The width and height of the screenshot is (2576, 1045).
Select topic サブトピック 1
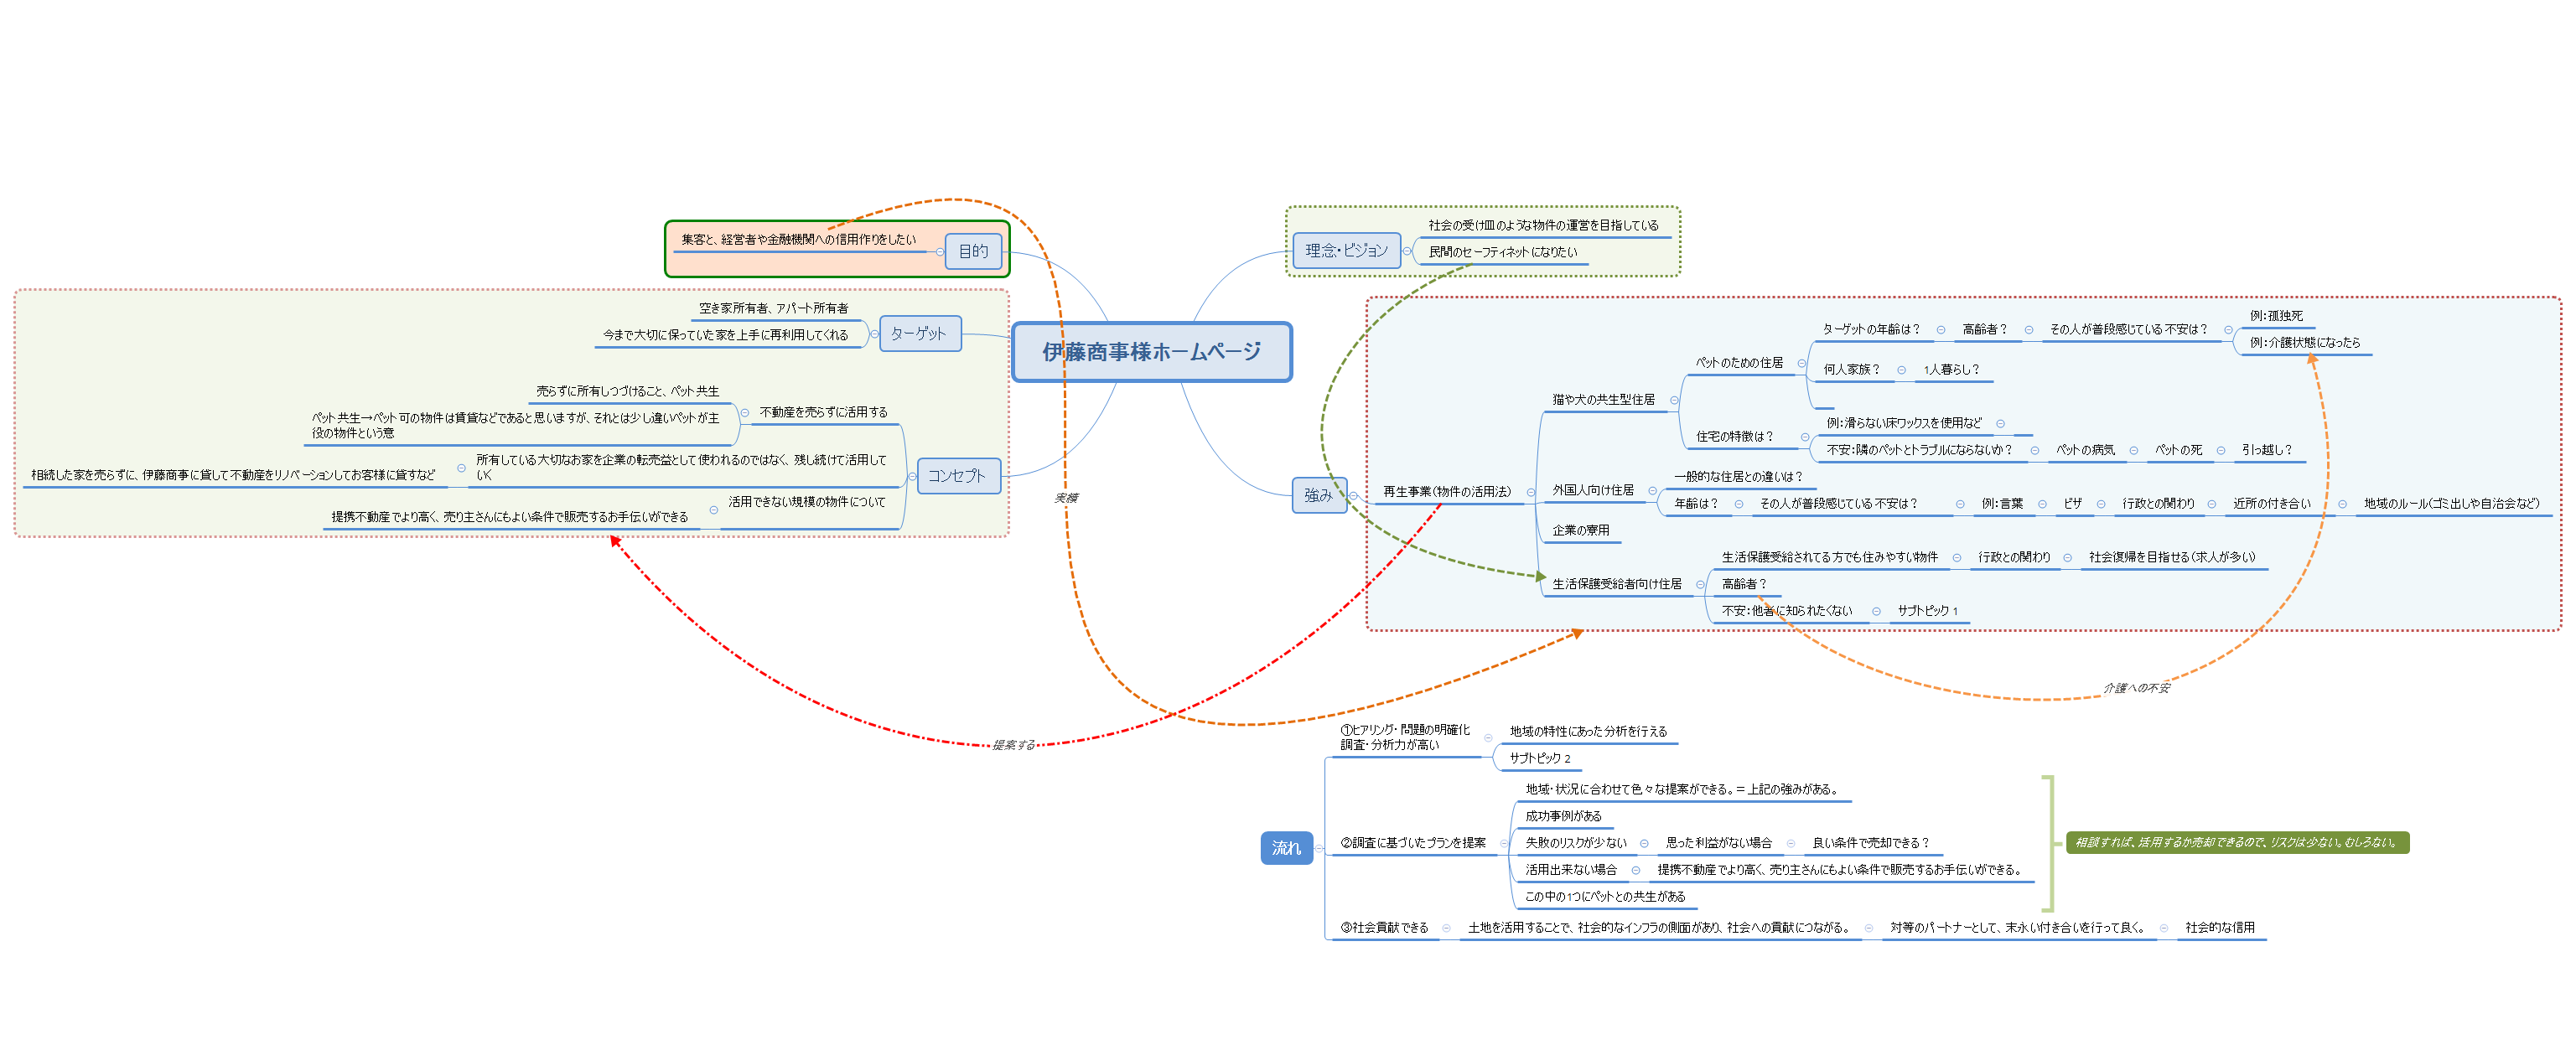1927,611
